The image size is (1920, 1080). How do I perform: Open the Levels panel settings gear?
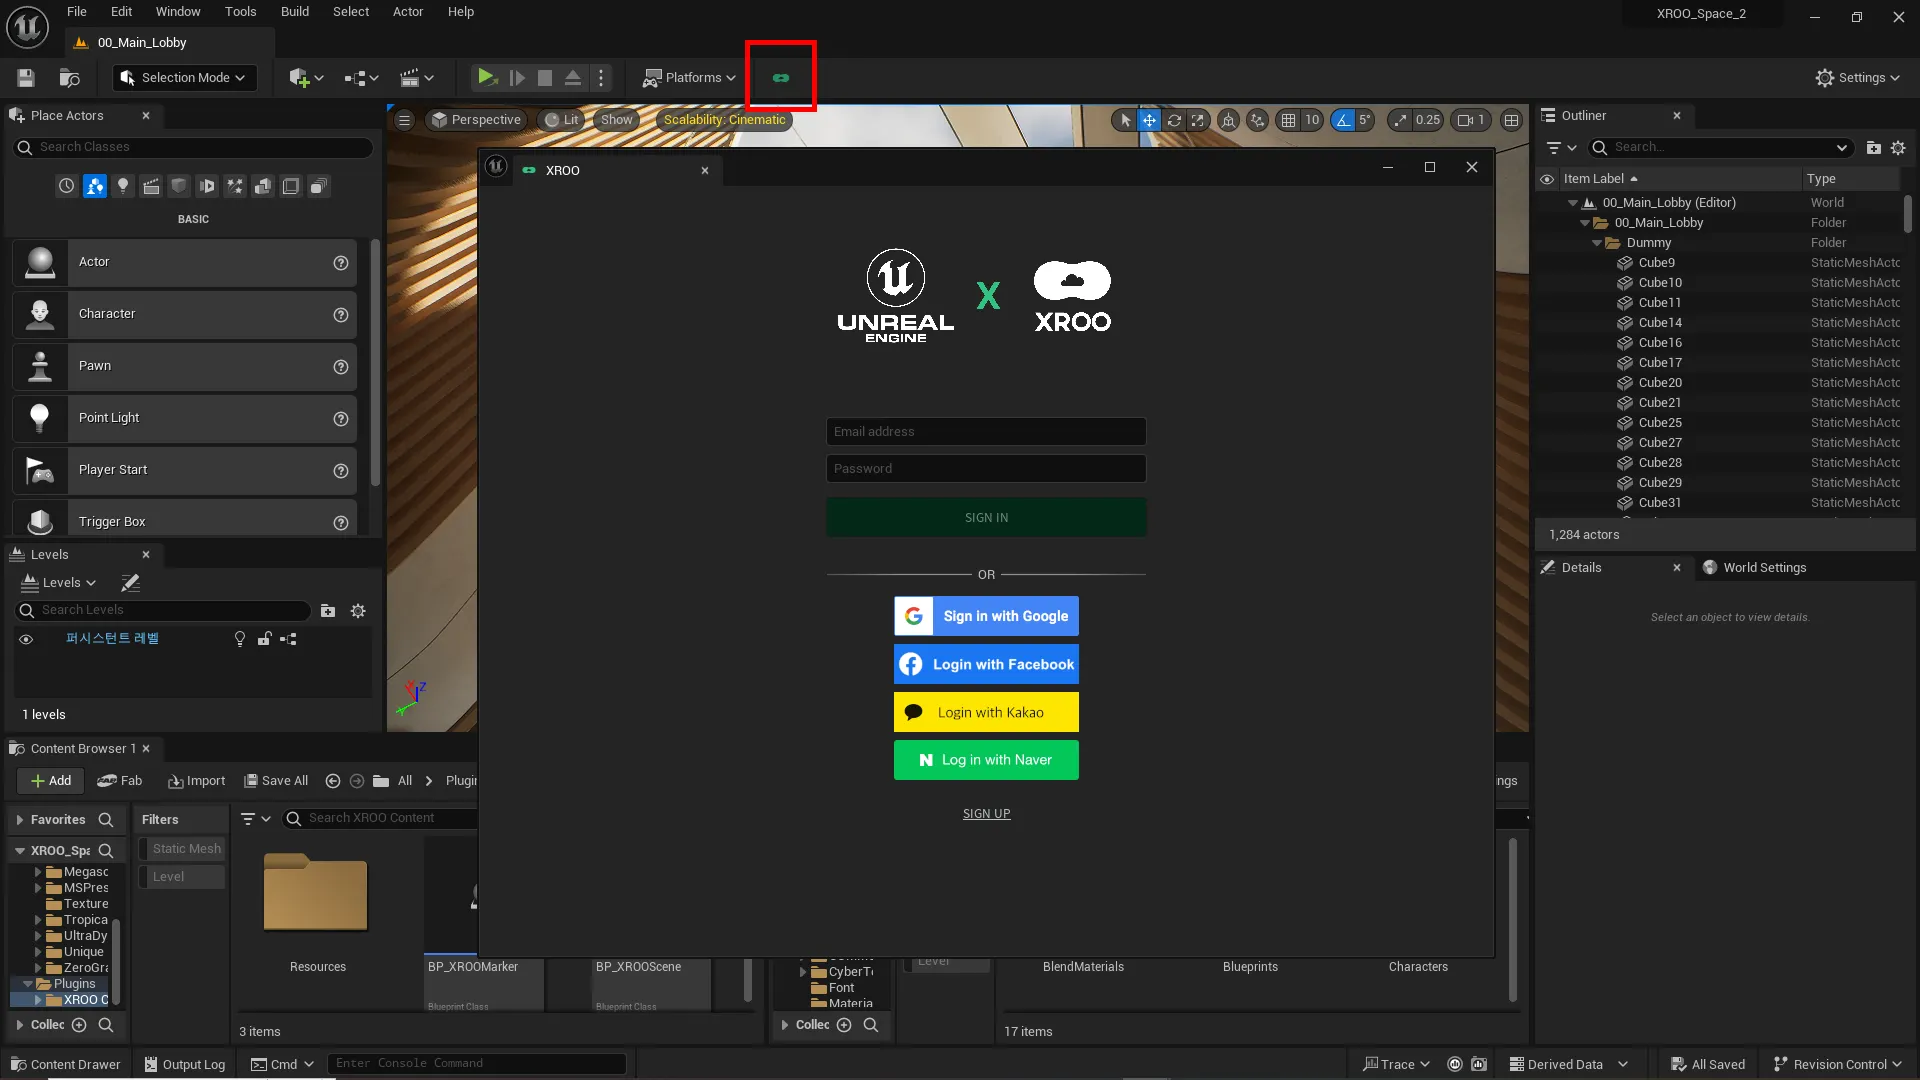pyautogui.click(x=358, y=611)
